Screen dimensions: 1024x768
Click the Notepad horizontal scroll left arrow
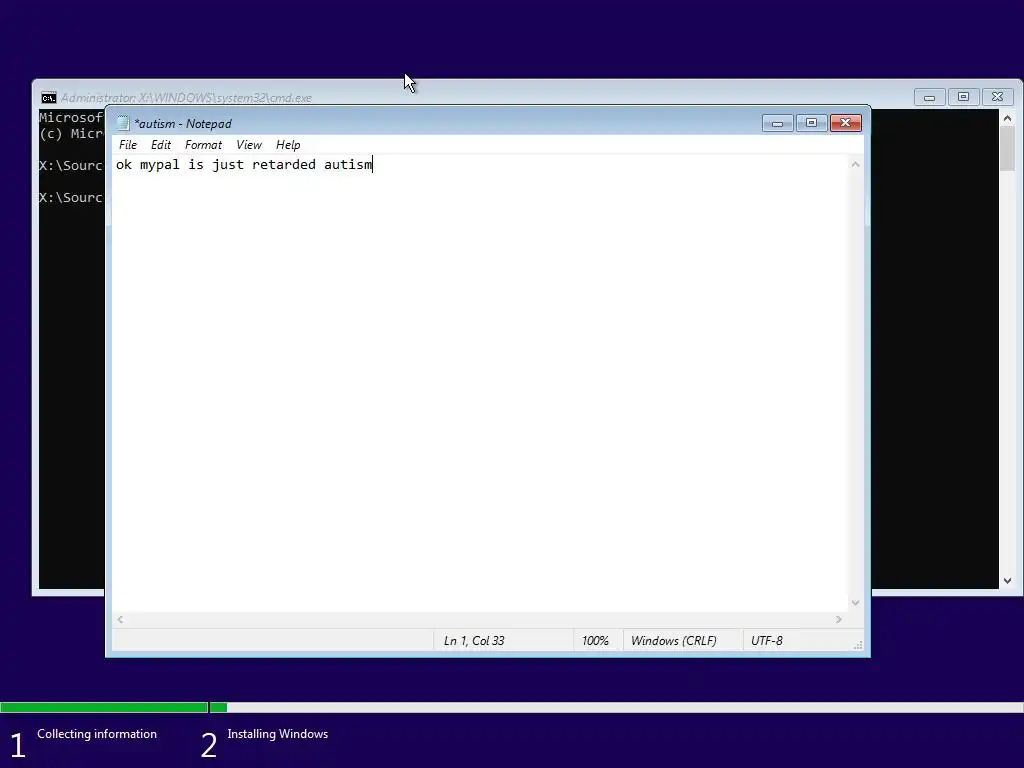(x=120, y=619)
